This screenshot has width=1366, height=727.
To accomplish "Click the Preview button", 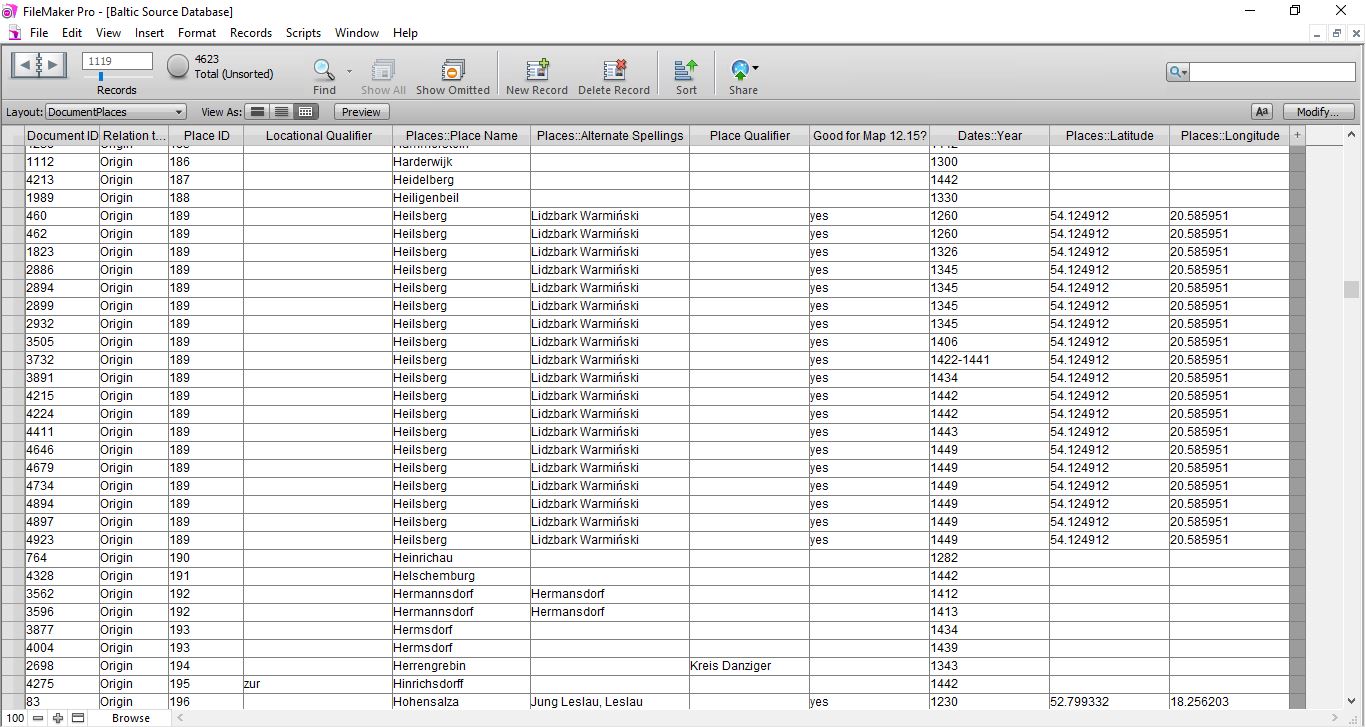I will (x=361, y=112).
